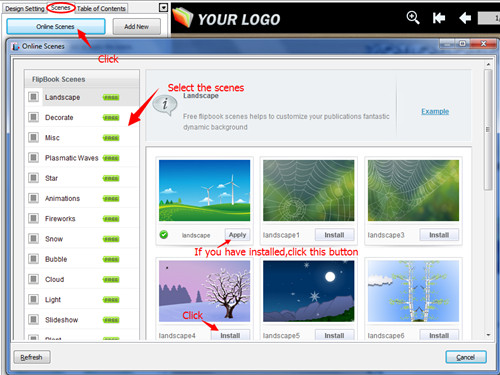Click the vertical scrollbar thumb

(488, 130)
